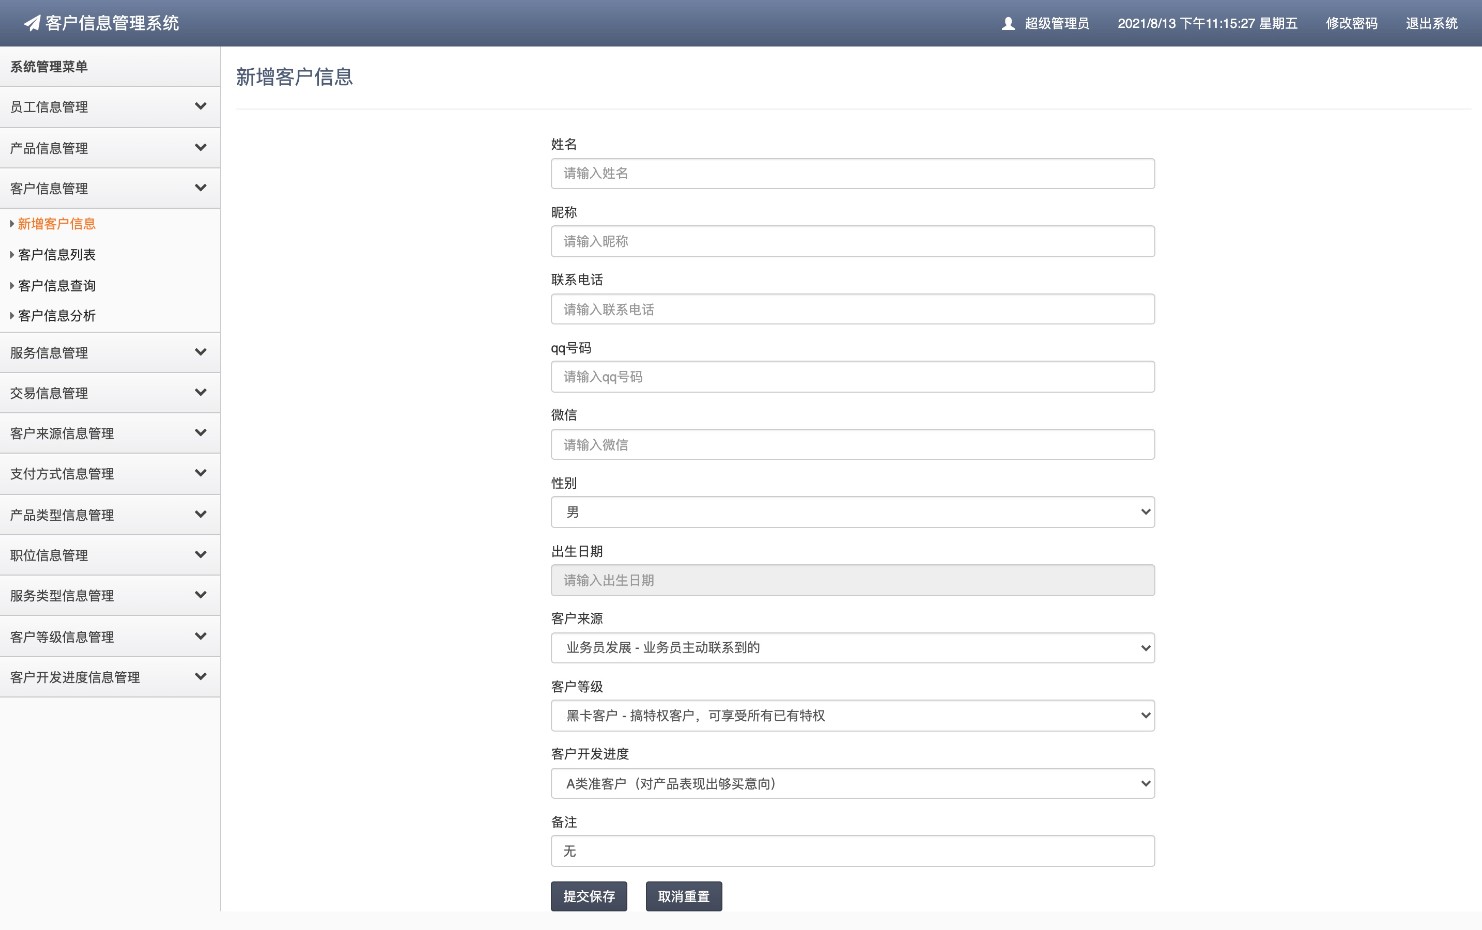Open the 出生日期 date field
1482x930 pixels.
[x=853, y=580]
